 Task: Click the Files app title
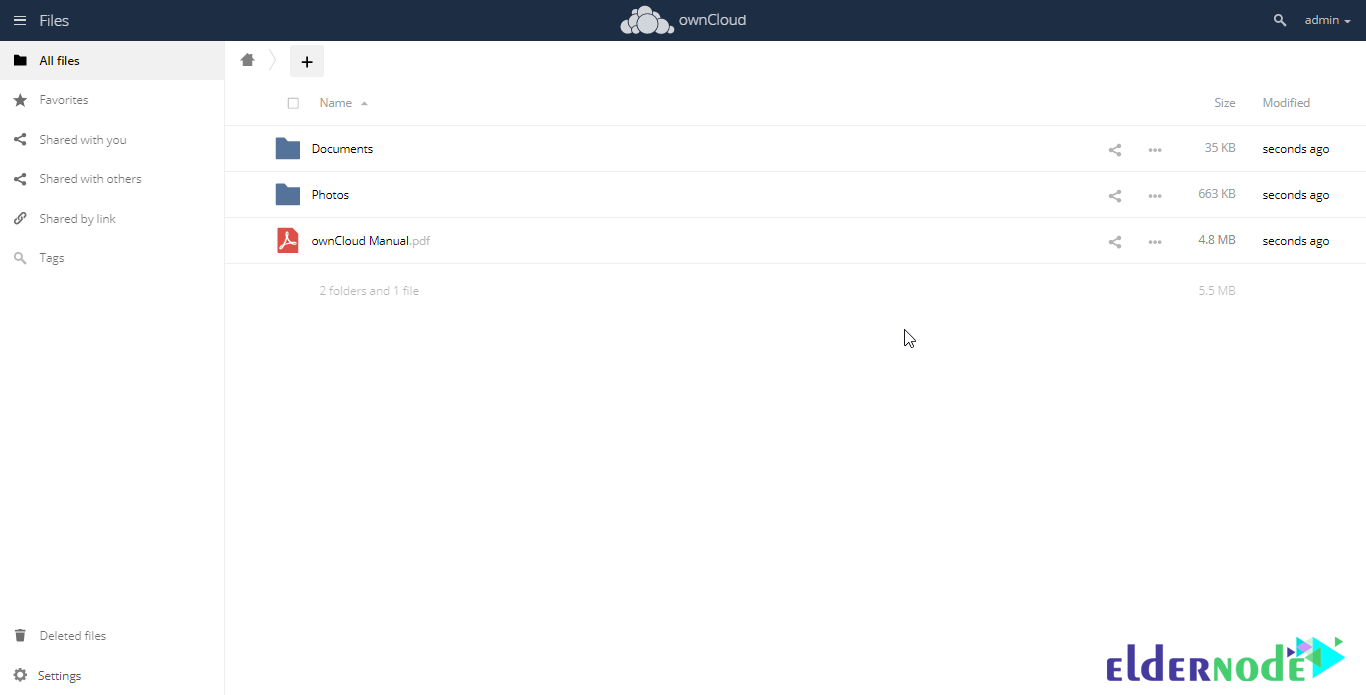point(54,20)
